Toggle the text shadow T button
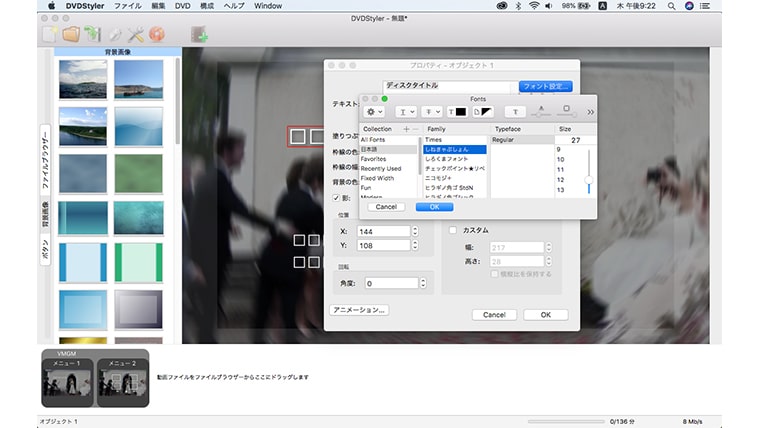 tap(515, 112)
